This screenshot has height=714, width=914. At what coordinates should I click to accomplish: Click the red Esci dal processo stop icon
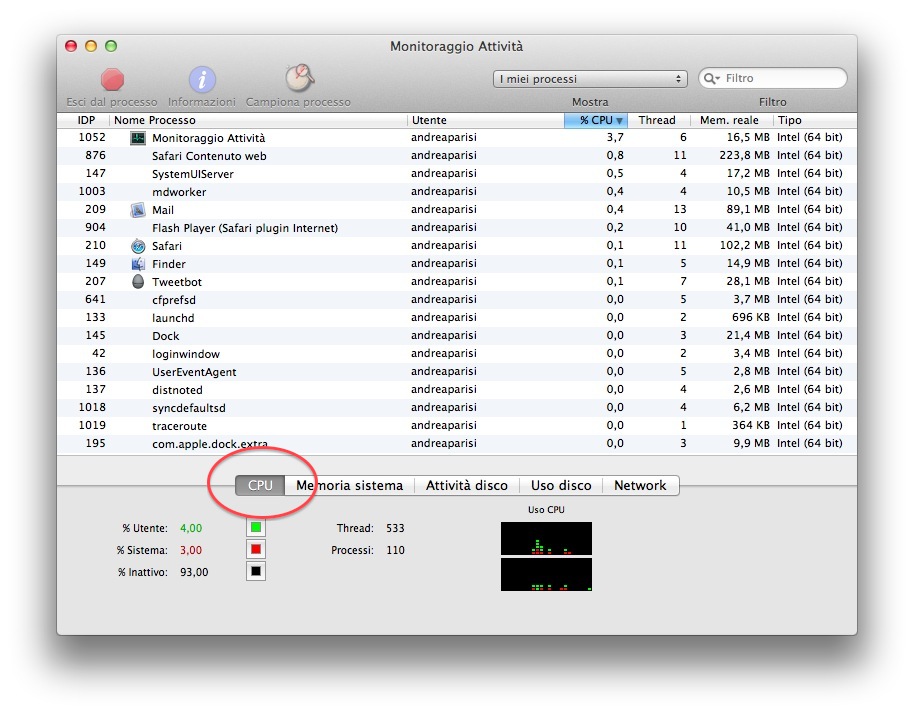tap(112, 80)
